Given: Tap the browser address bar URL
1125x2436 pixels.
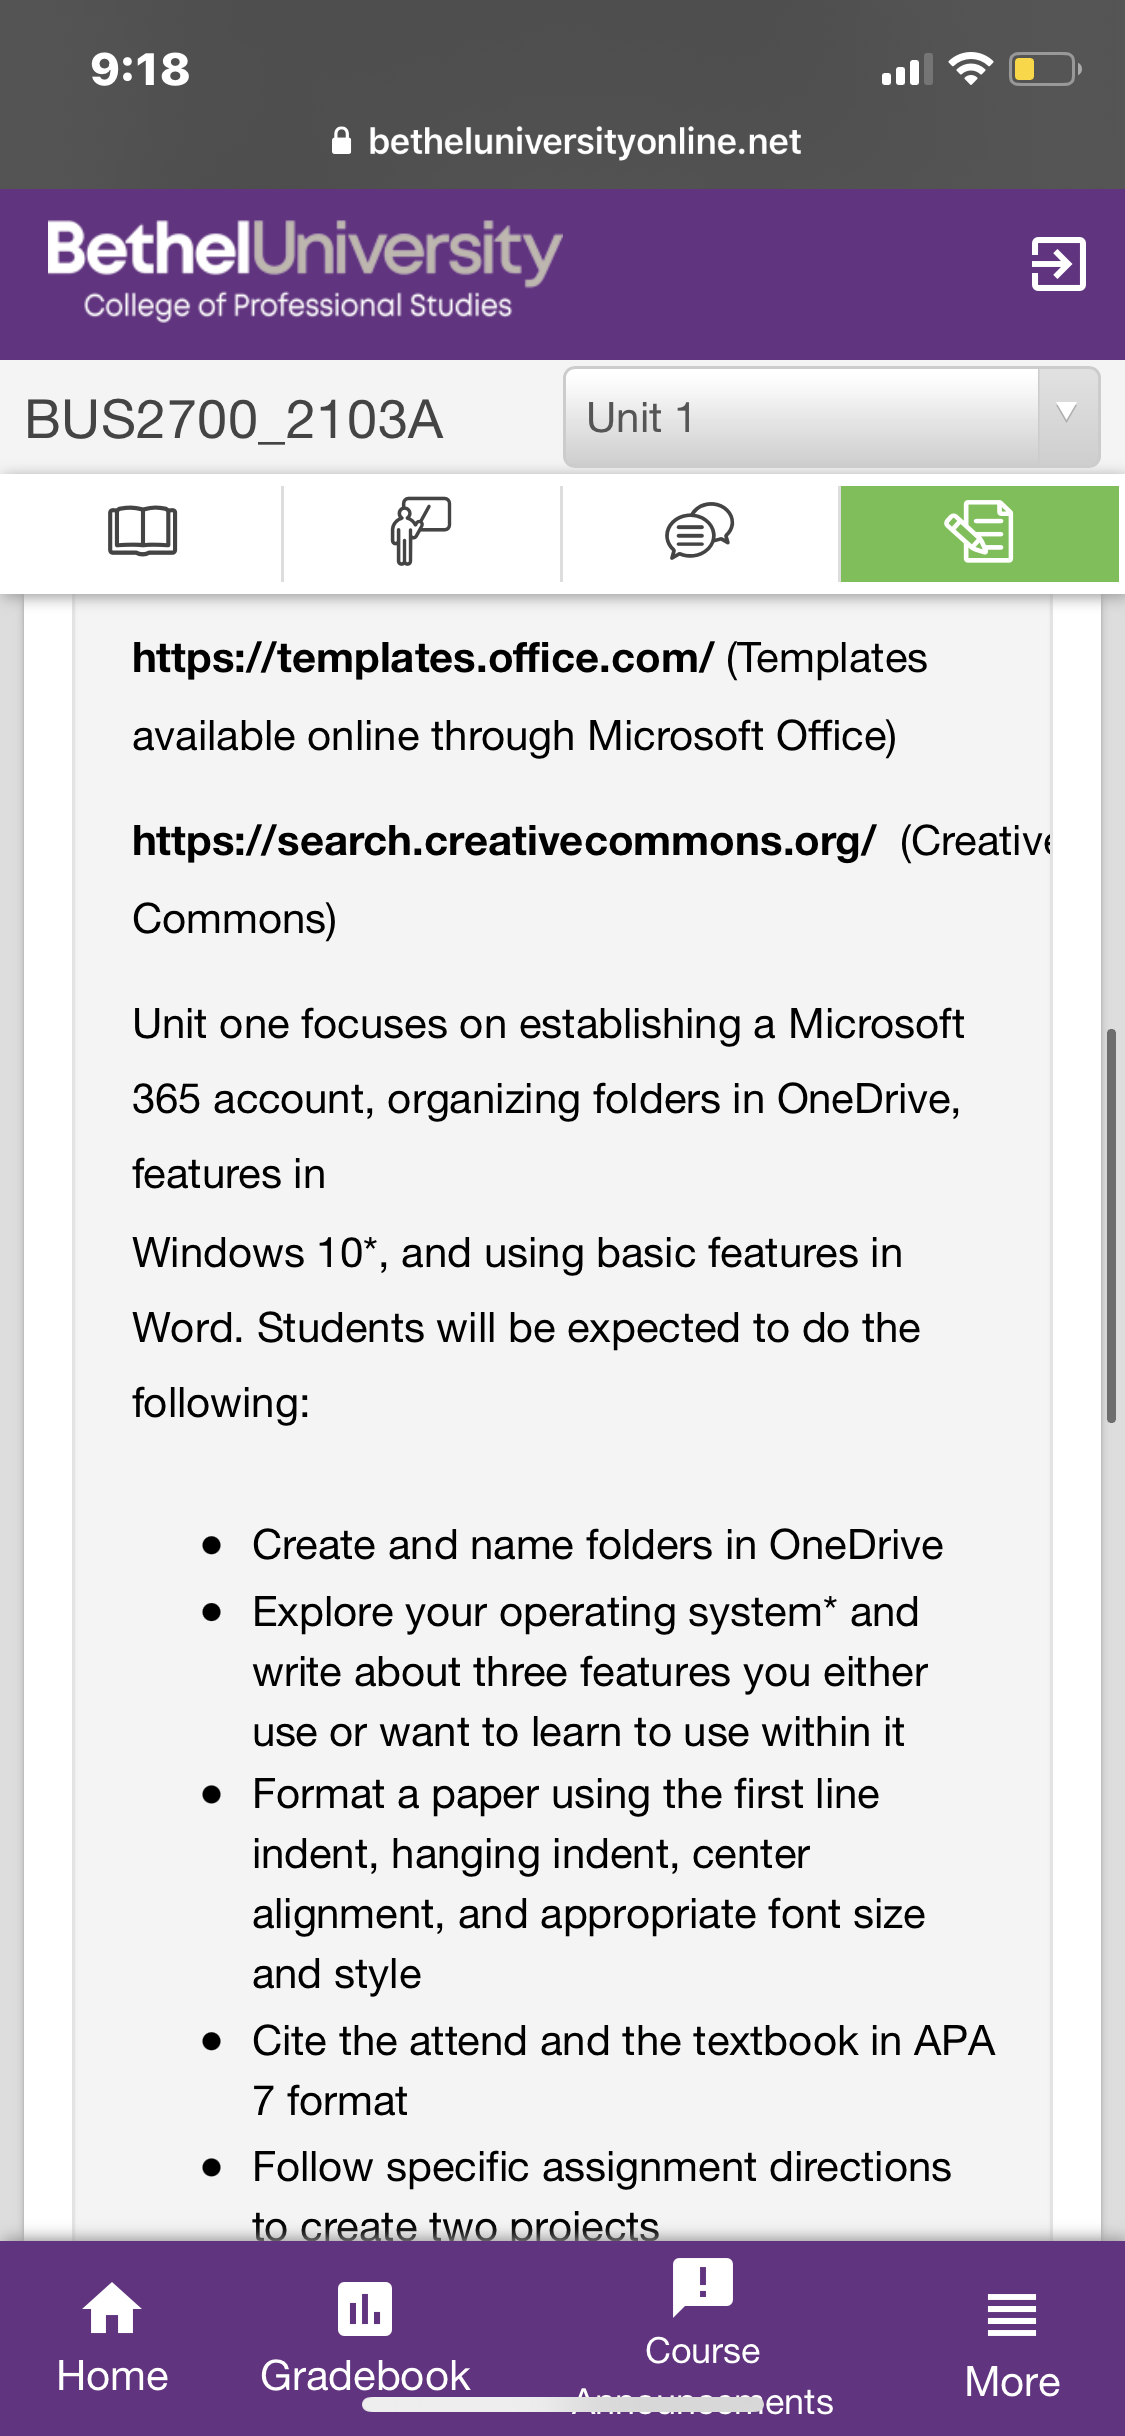Looking at the screenshot, I should pos(584,142).
